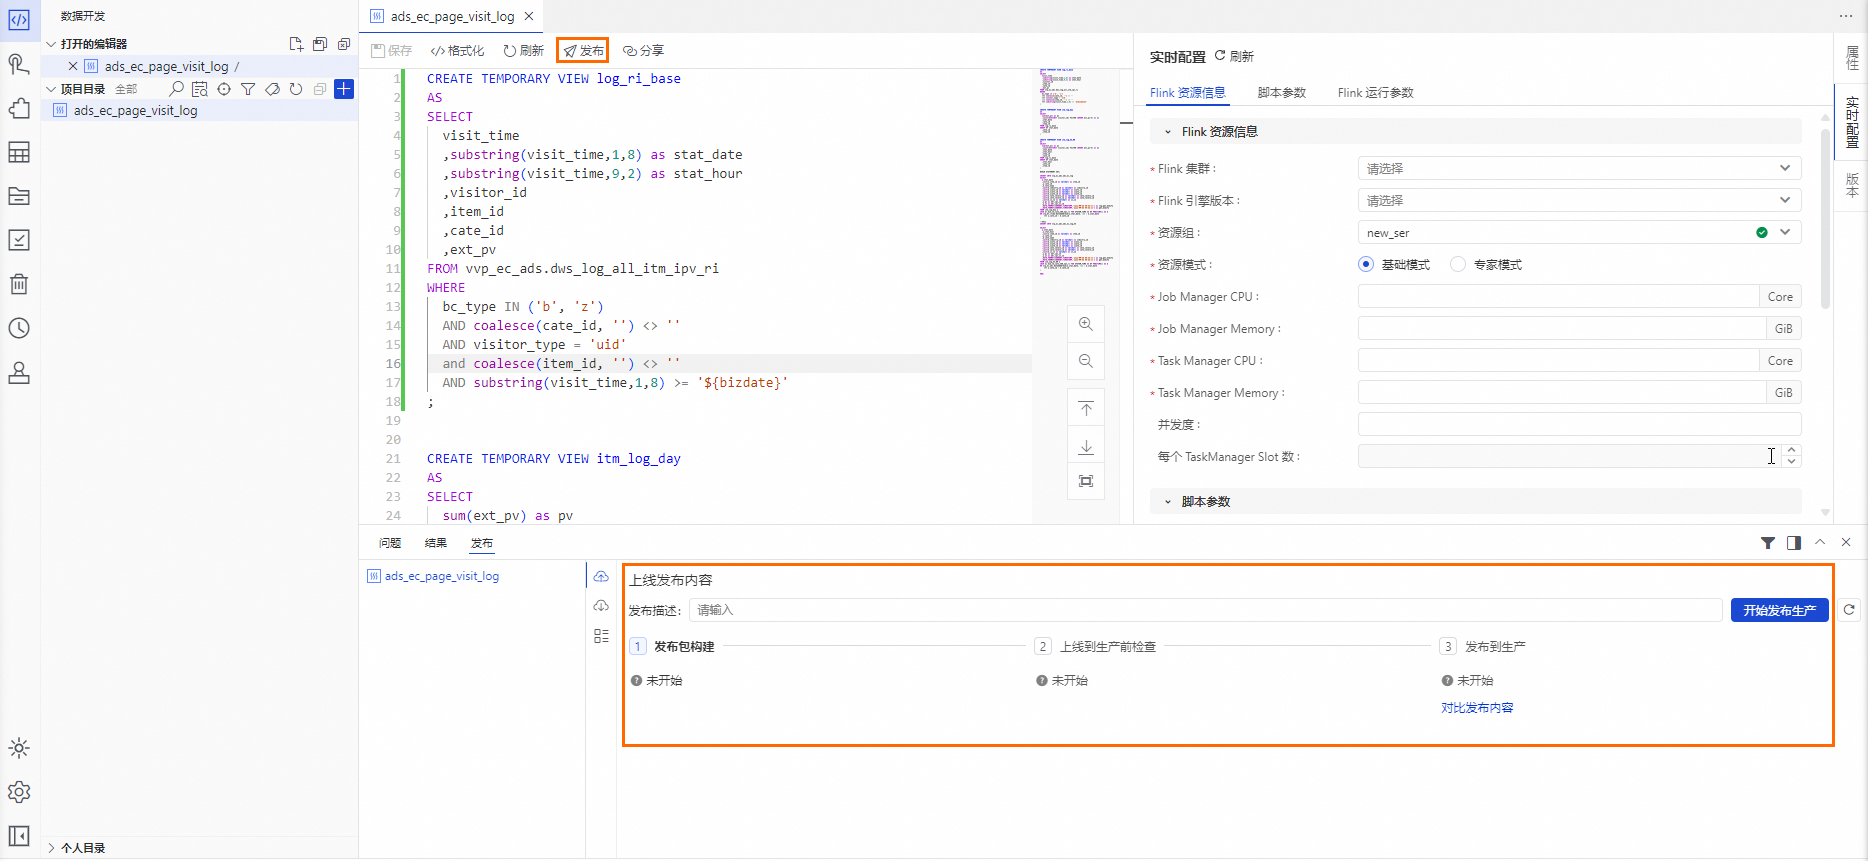Open the table grid icon in the left sidebar

click(19, 152)
